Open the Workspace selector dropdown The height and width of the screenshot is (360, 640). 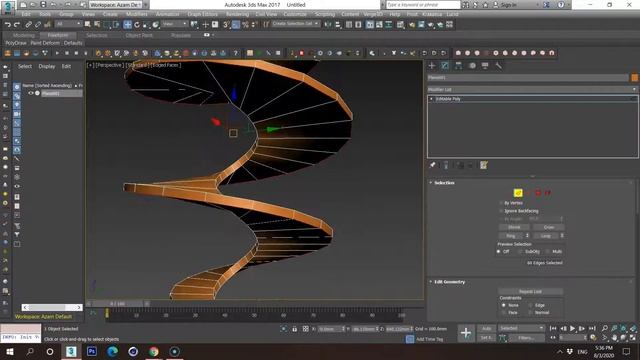[116, 5]
